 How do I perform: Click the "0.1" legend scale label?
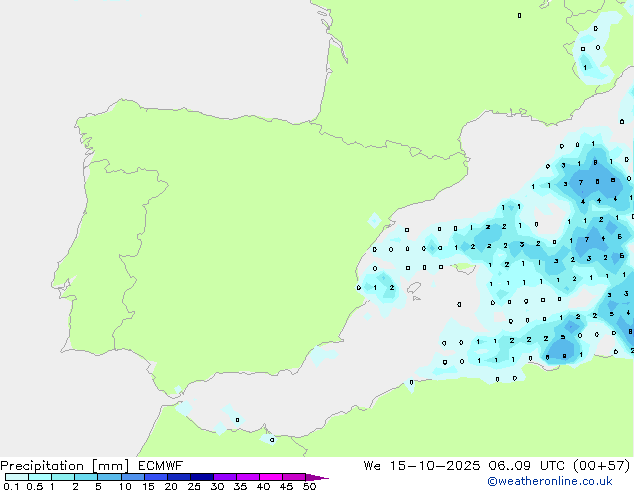[x=11, y=486]
